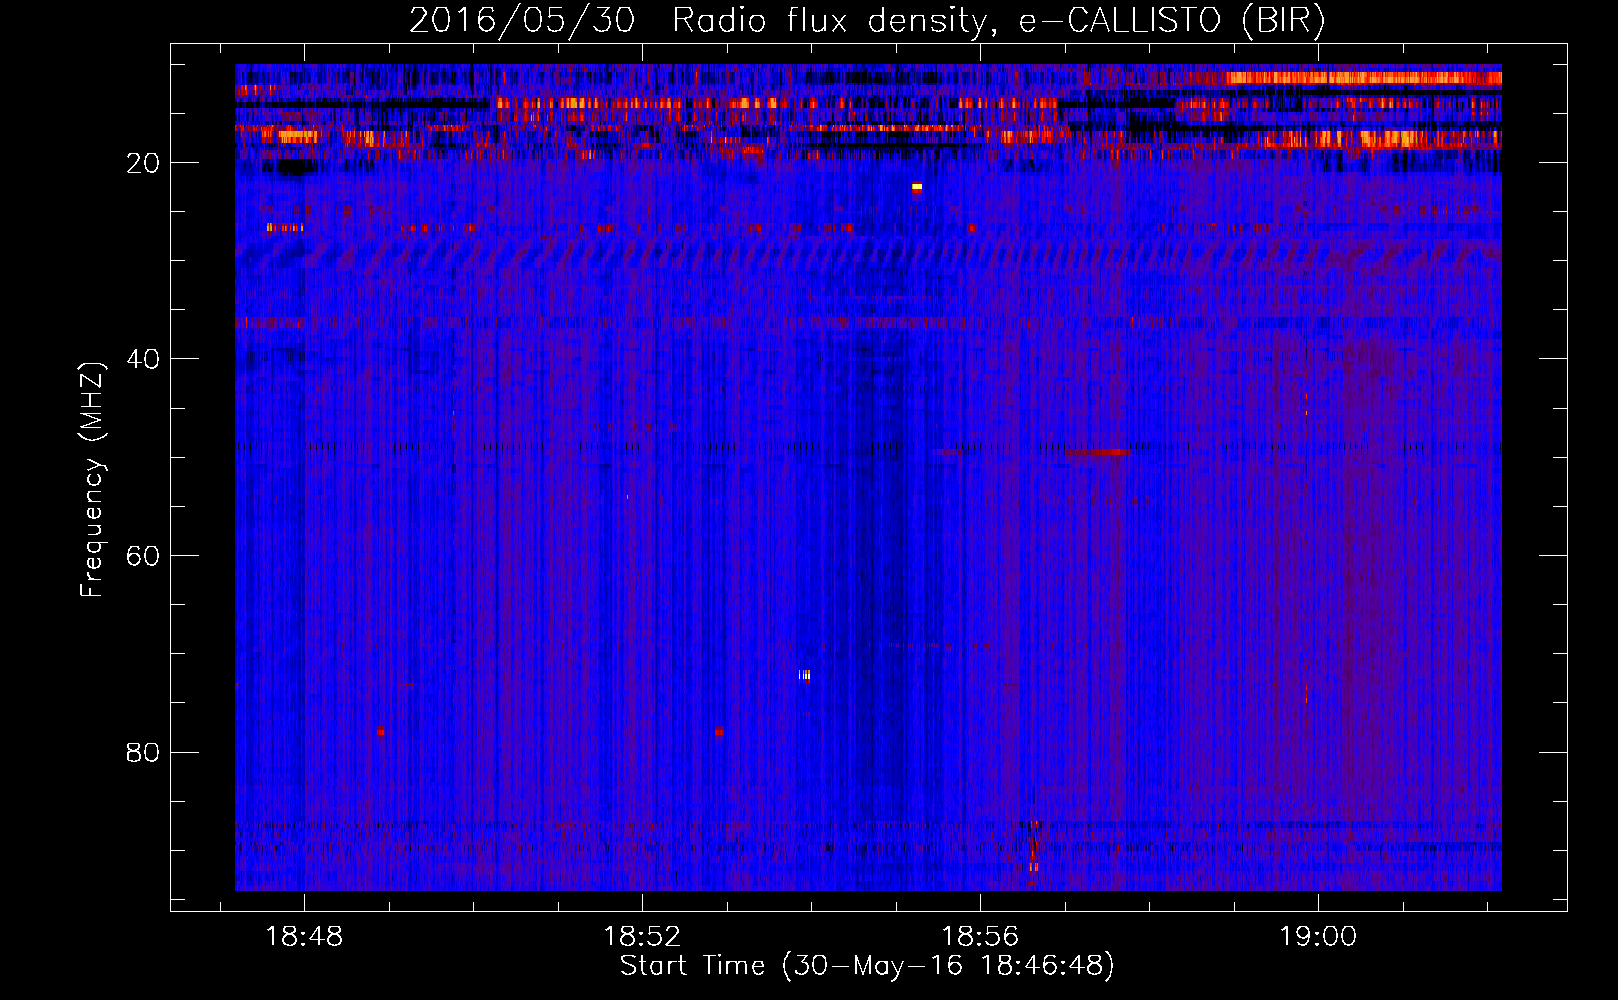Click the 40 frequency tick label

143,359
